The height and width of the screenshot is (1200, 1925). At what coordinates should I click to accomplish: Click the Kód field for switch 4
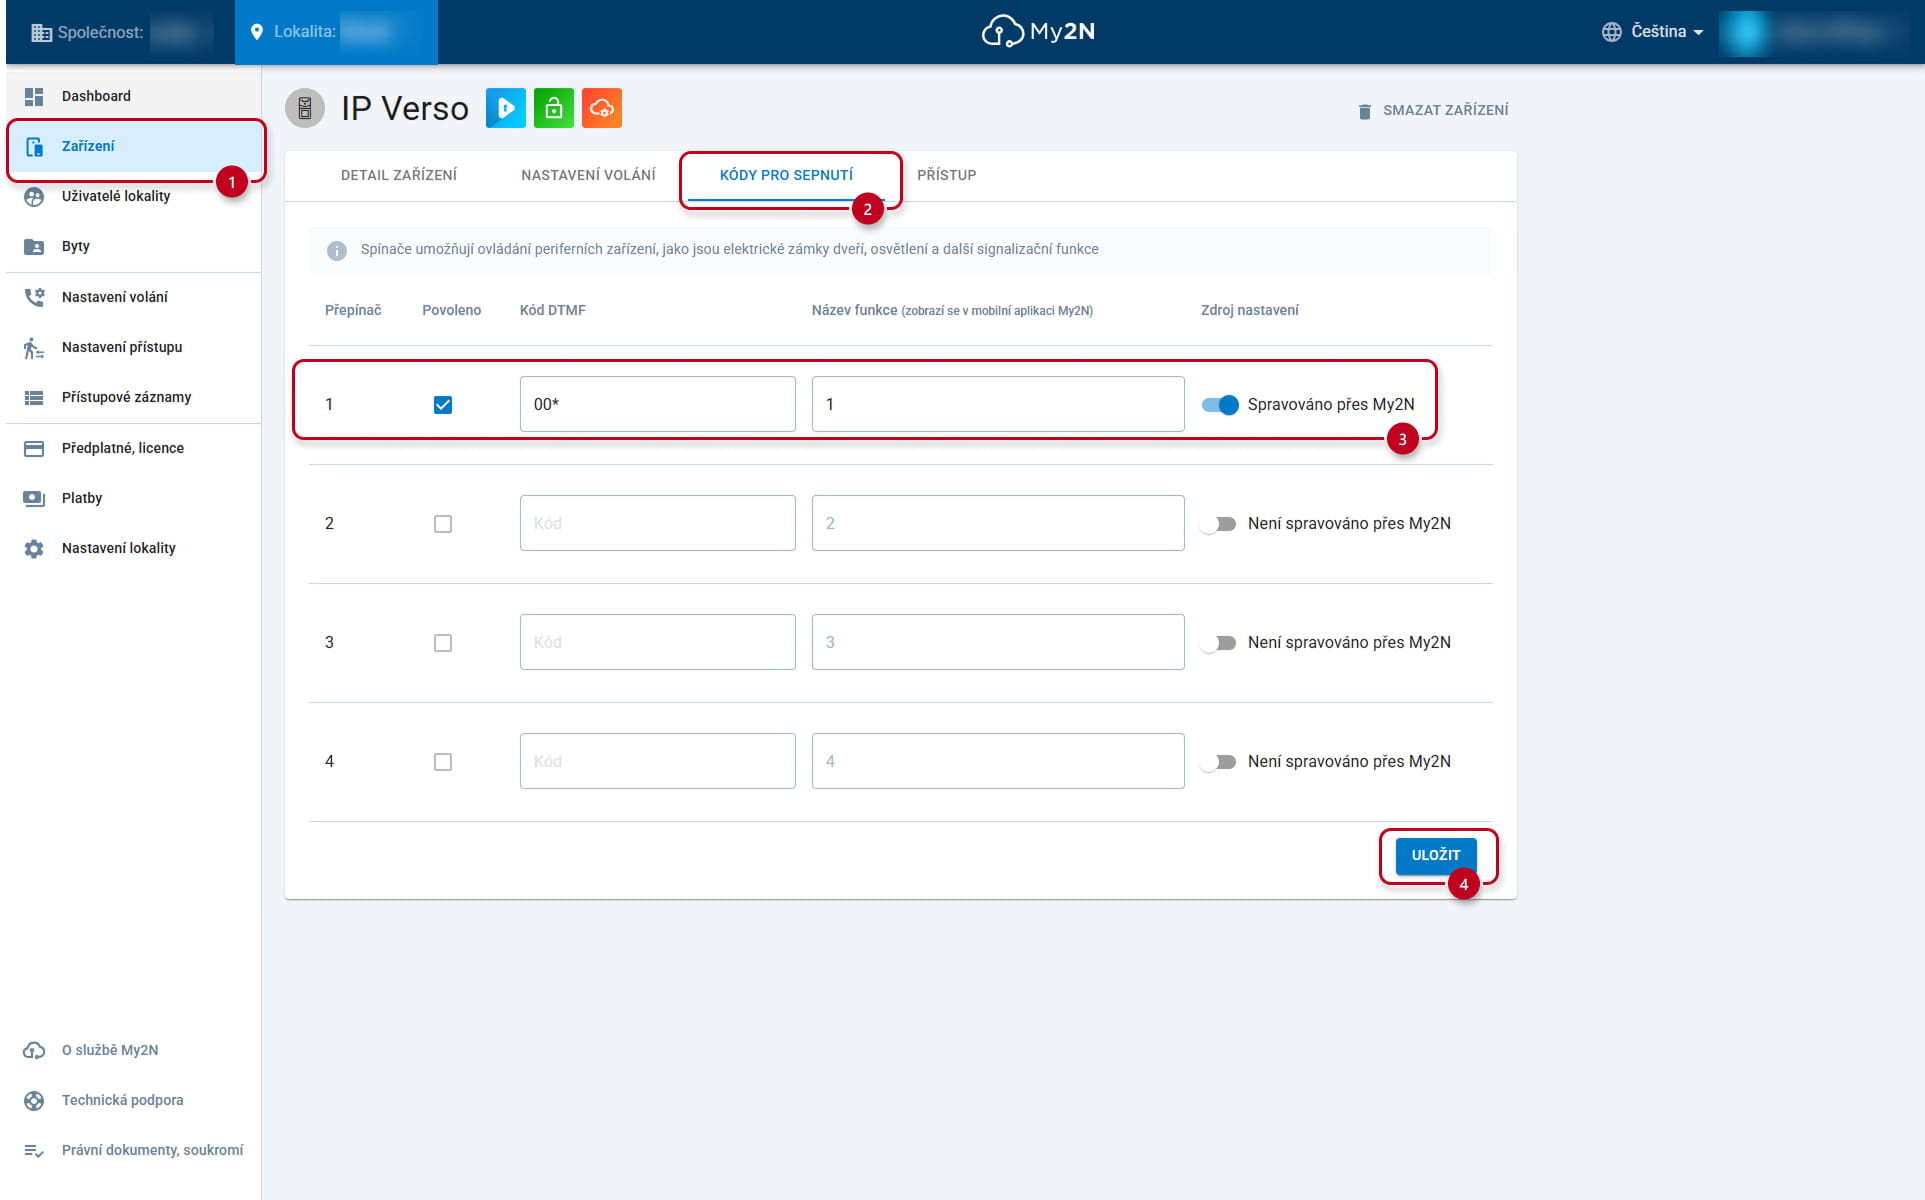pyautogui.click(x=658, y=761)
